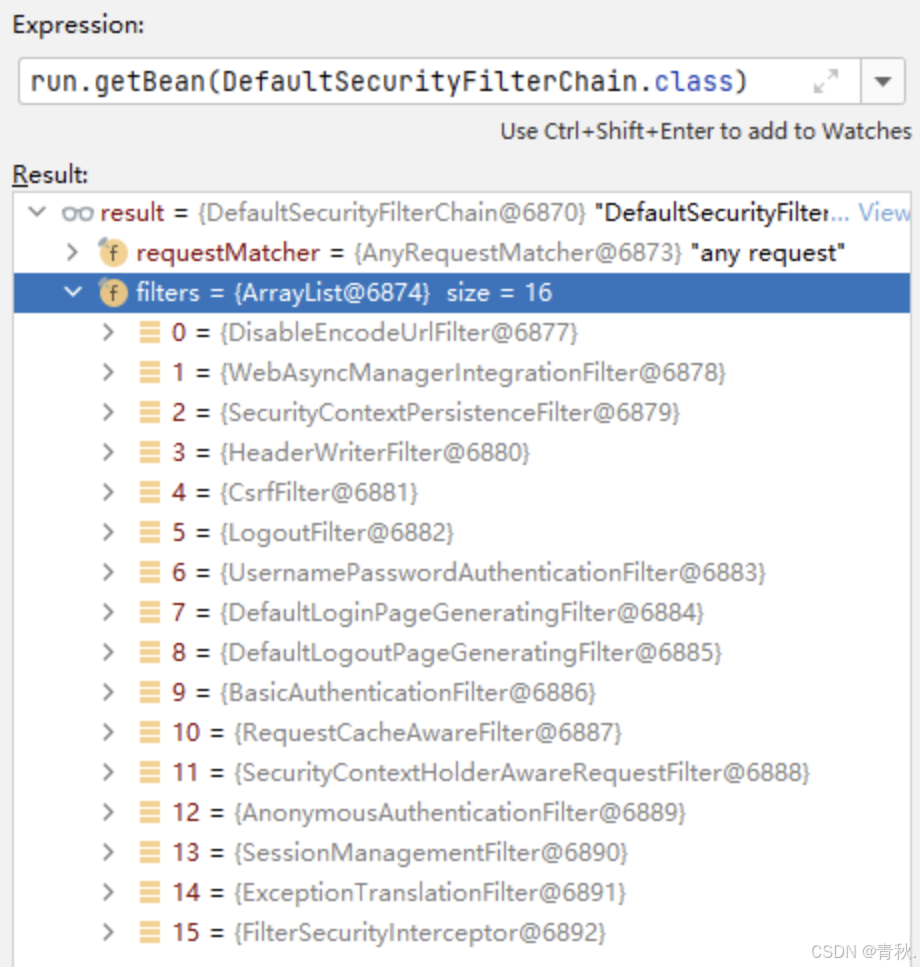Expand the requestMatcher field node
The height and width of the screenshot is (967, 920).
point(72,253)
